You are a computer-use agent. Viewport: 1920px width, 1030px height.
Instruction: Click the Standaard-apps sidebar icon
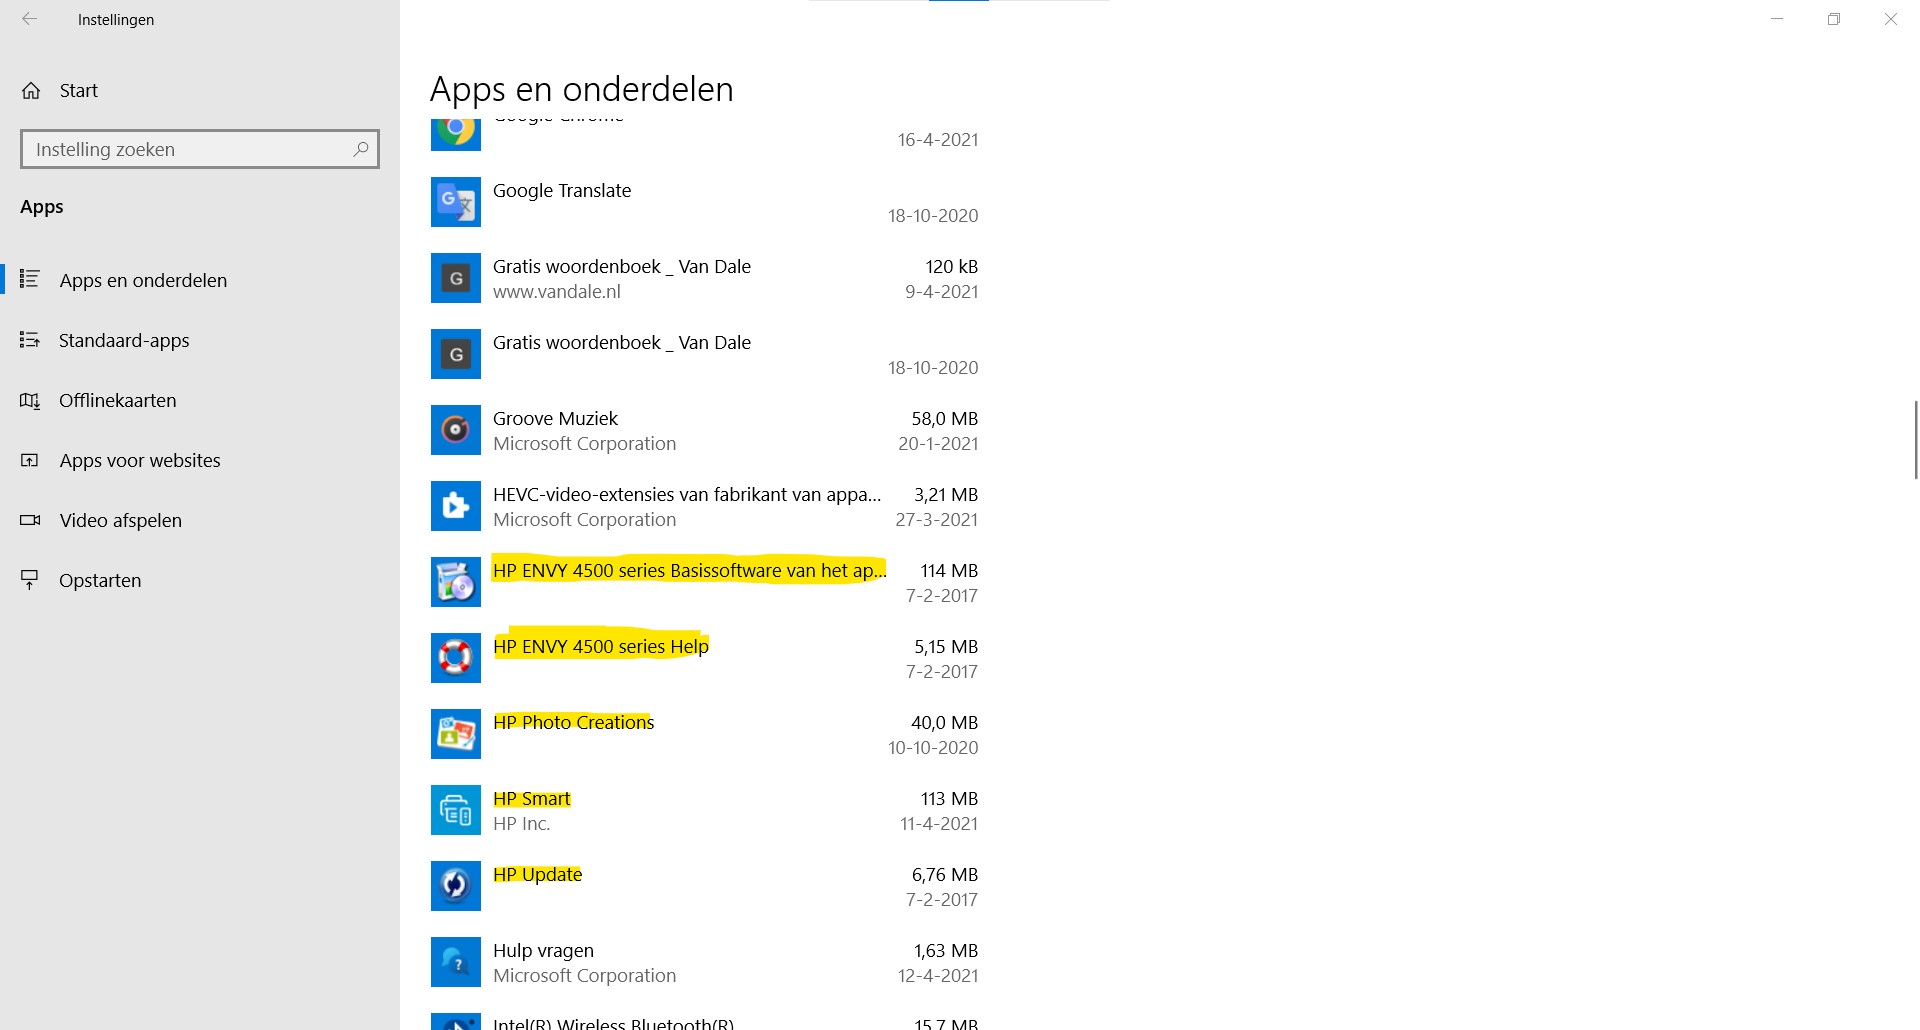(x=30, y=340)
